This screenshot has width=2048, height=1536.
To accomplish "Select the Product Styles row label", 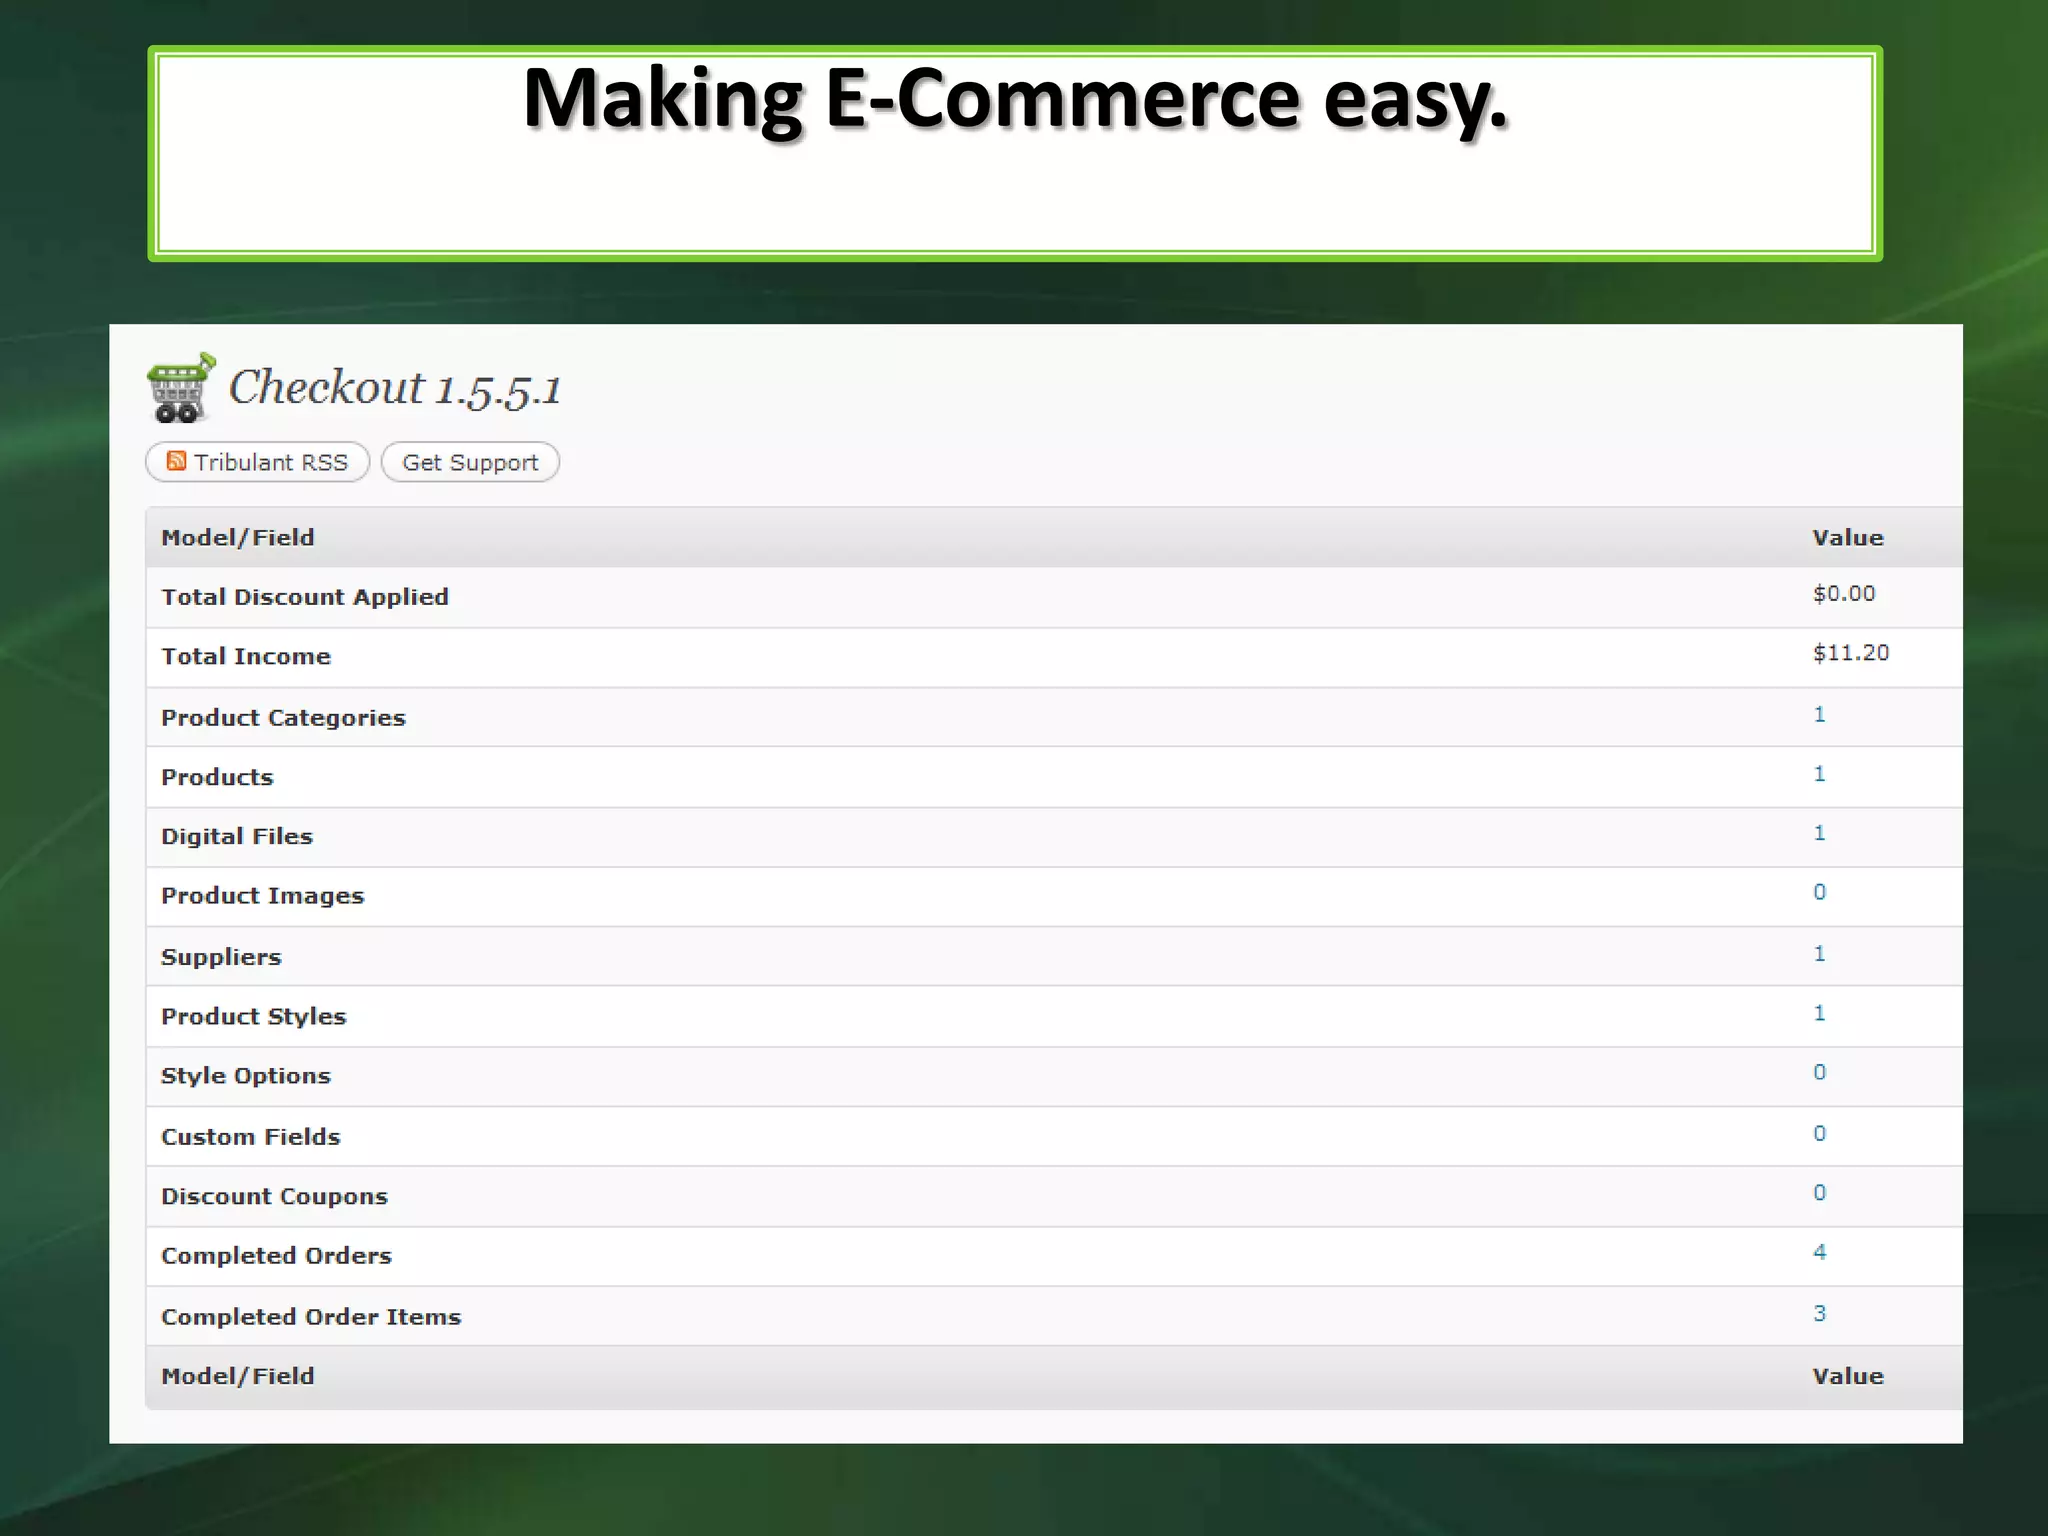I will pos(253,1016).
